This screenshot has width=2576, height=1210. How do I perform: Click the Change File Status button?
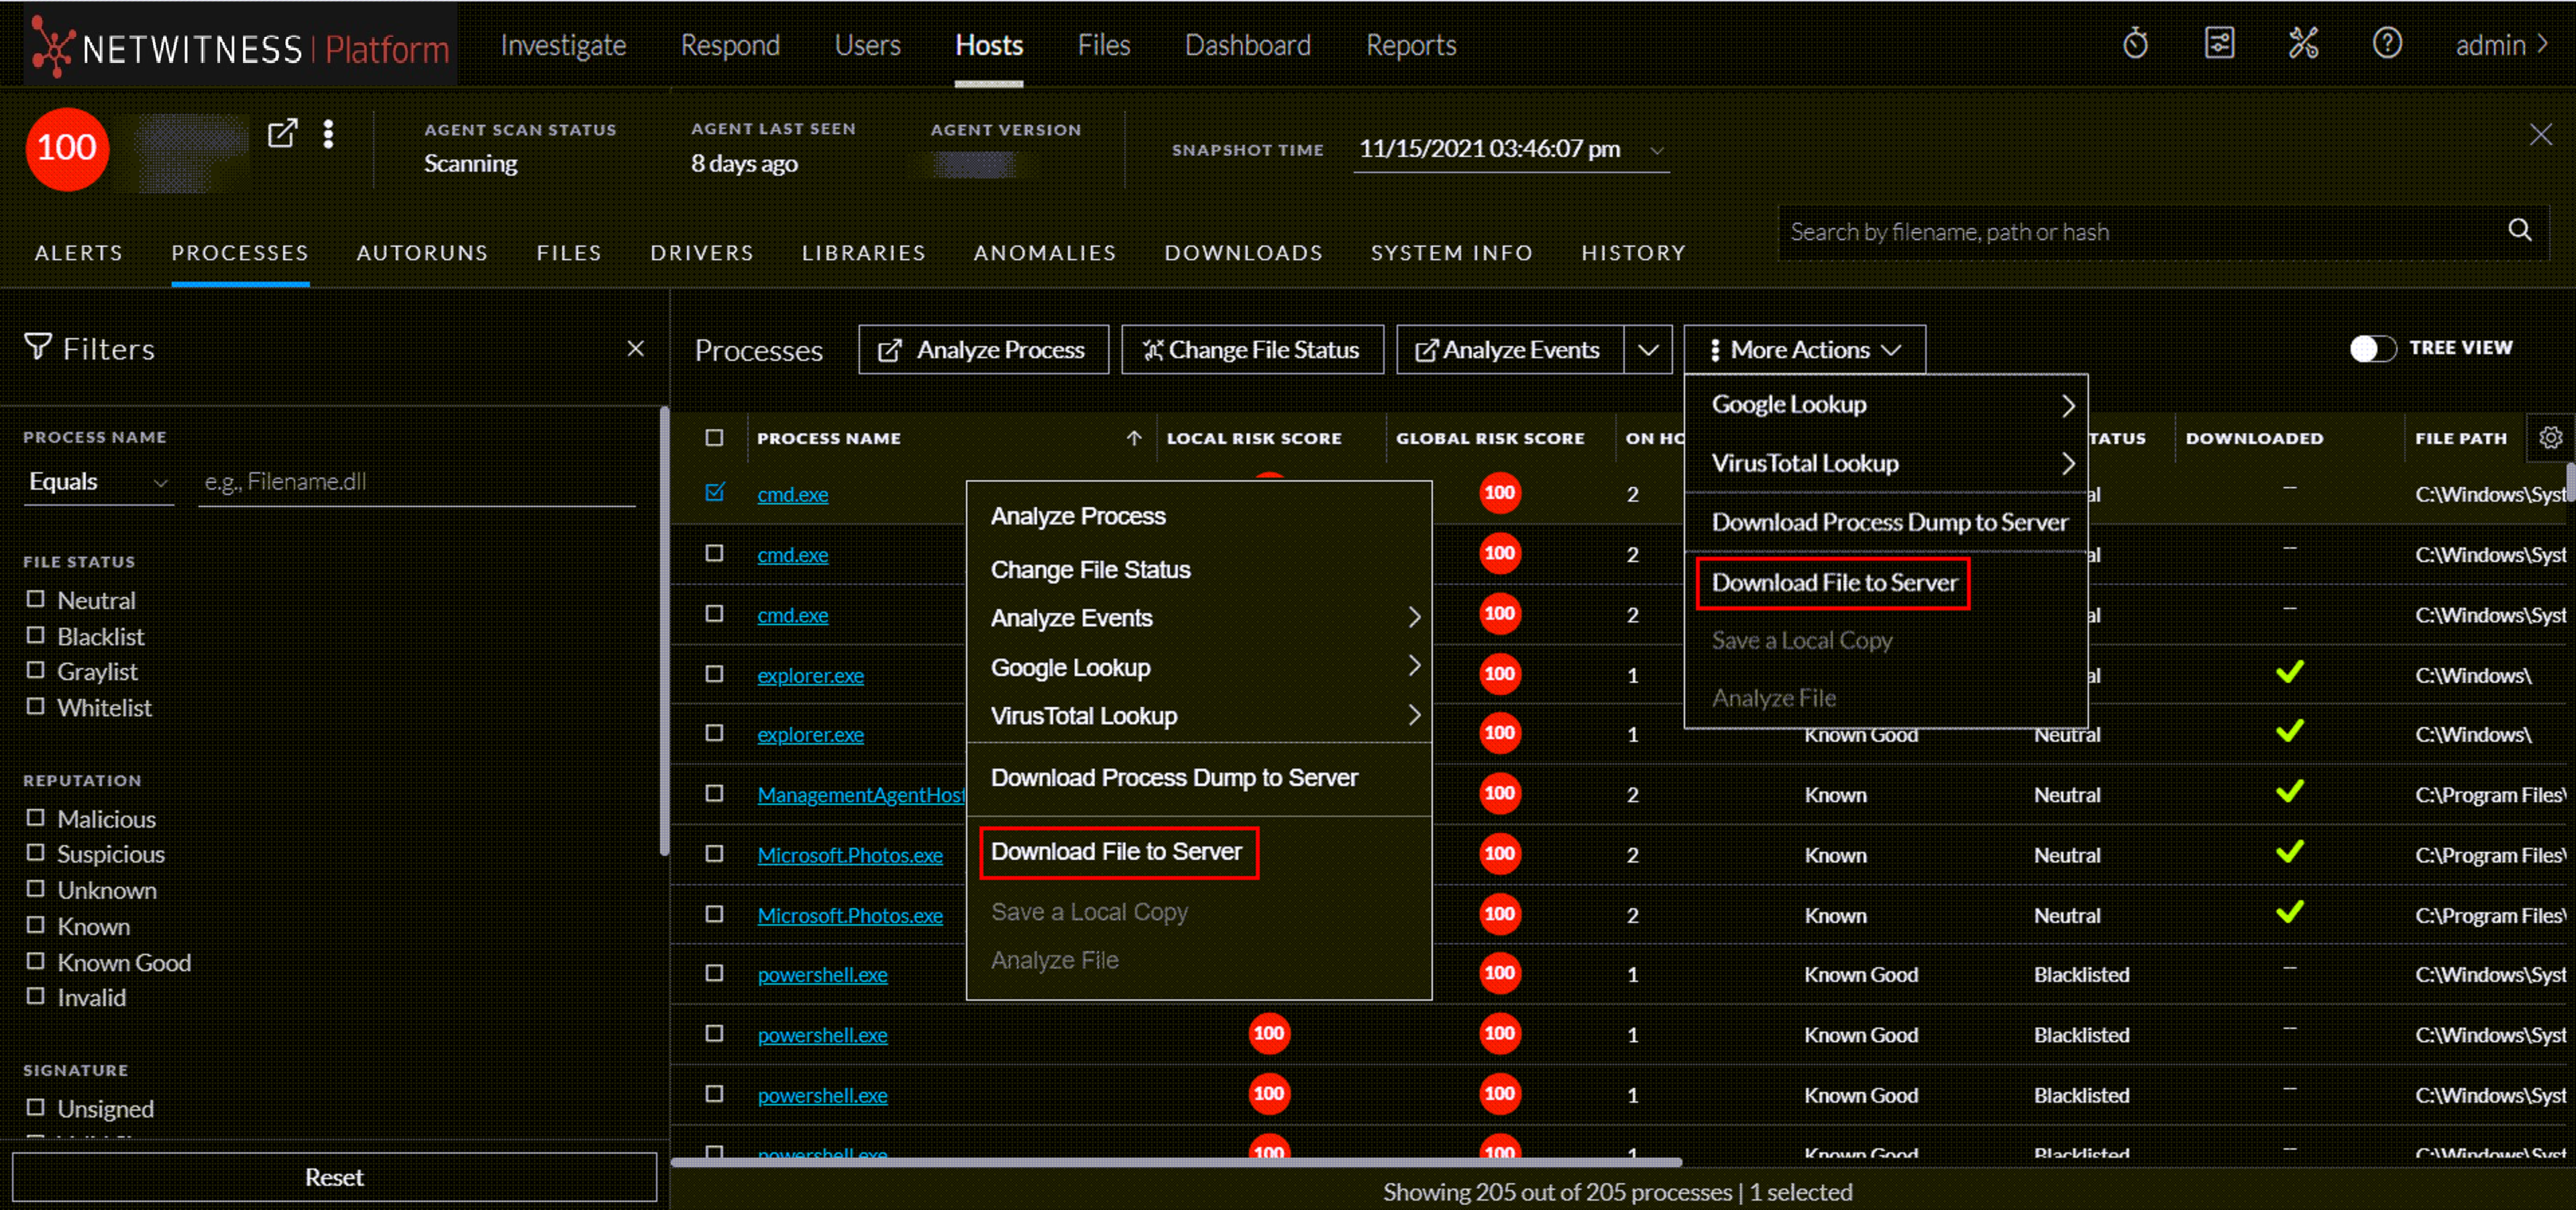(x=1252, y=350)
